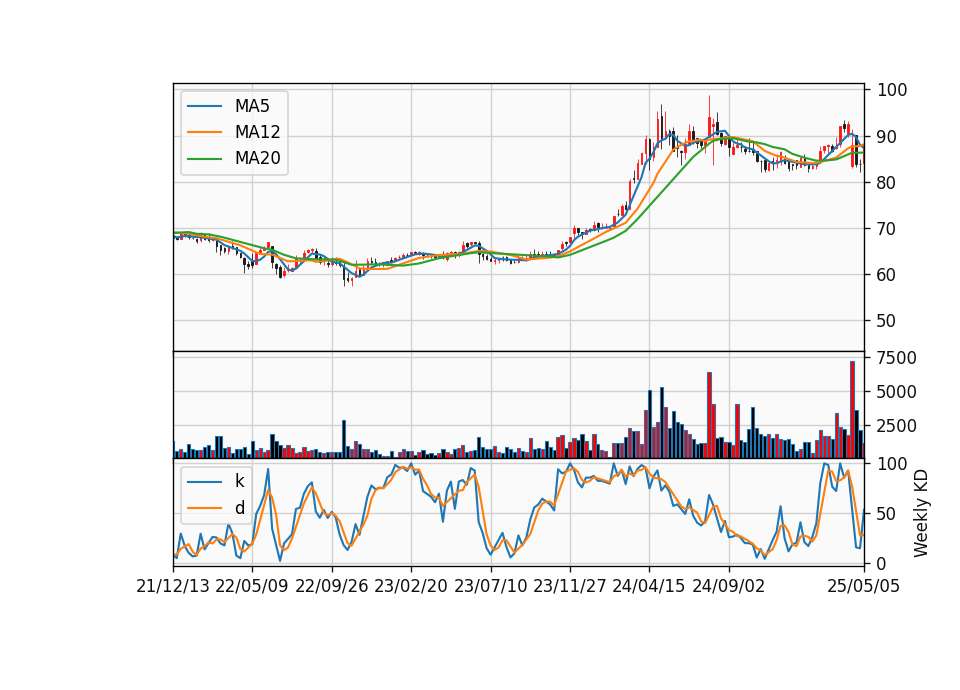Click the KD axis value 50

pos(887,514)
